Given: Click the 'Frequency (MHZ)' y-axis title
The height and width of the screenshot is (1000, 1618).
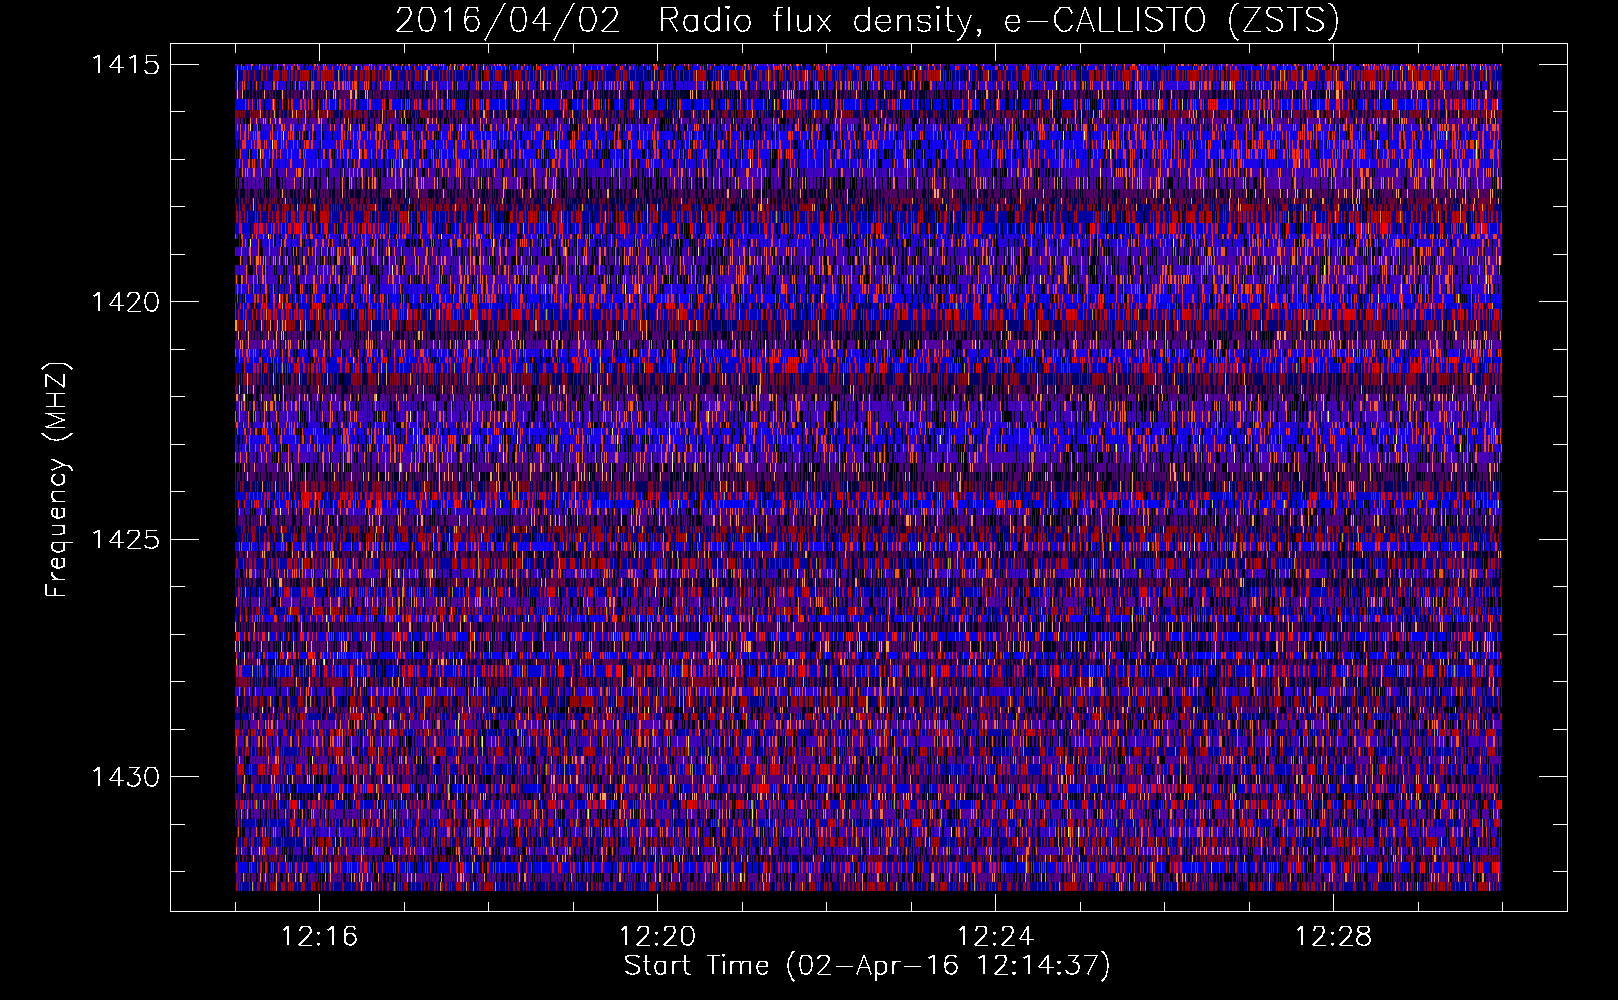Looking at the screenshot, I should 57,480.
